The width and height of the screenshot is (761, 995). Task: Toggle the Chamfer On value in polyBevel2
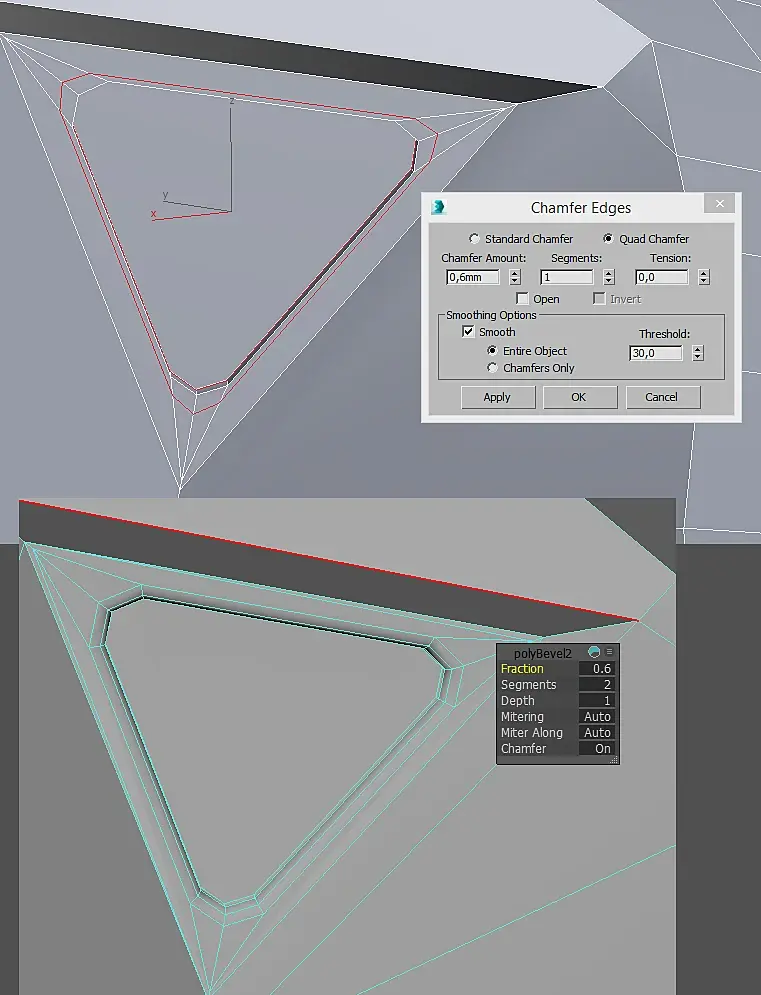tap(597, 749)
